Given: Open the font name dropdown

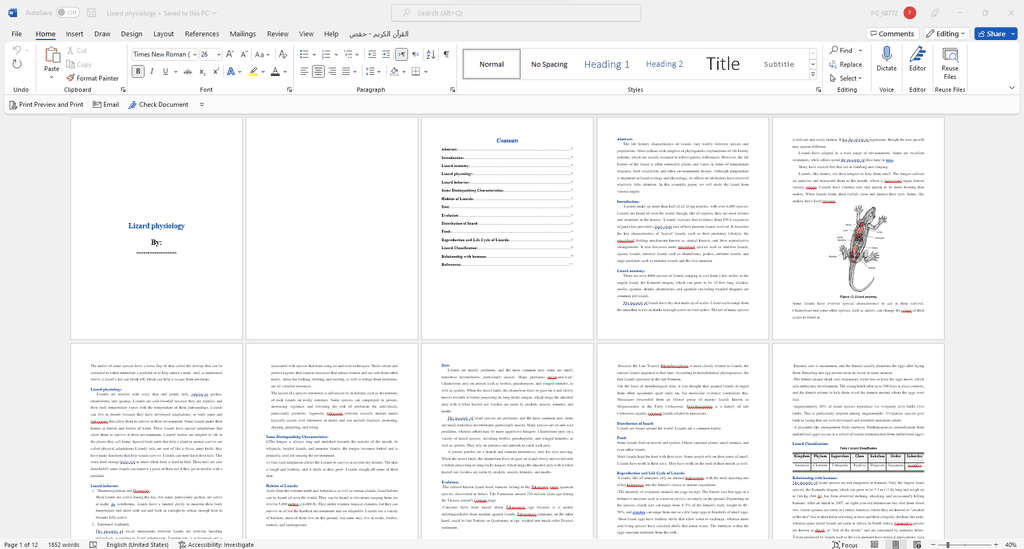Looking at the screenshot, I should (x=193, y=54).
